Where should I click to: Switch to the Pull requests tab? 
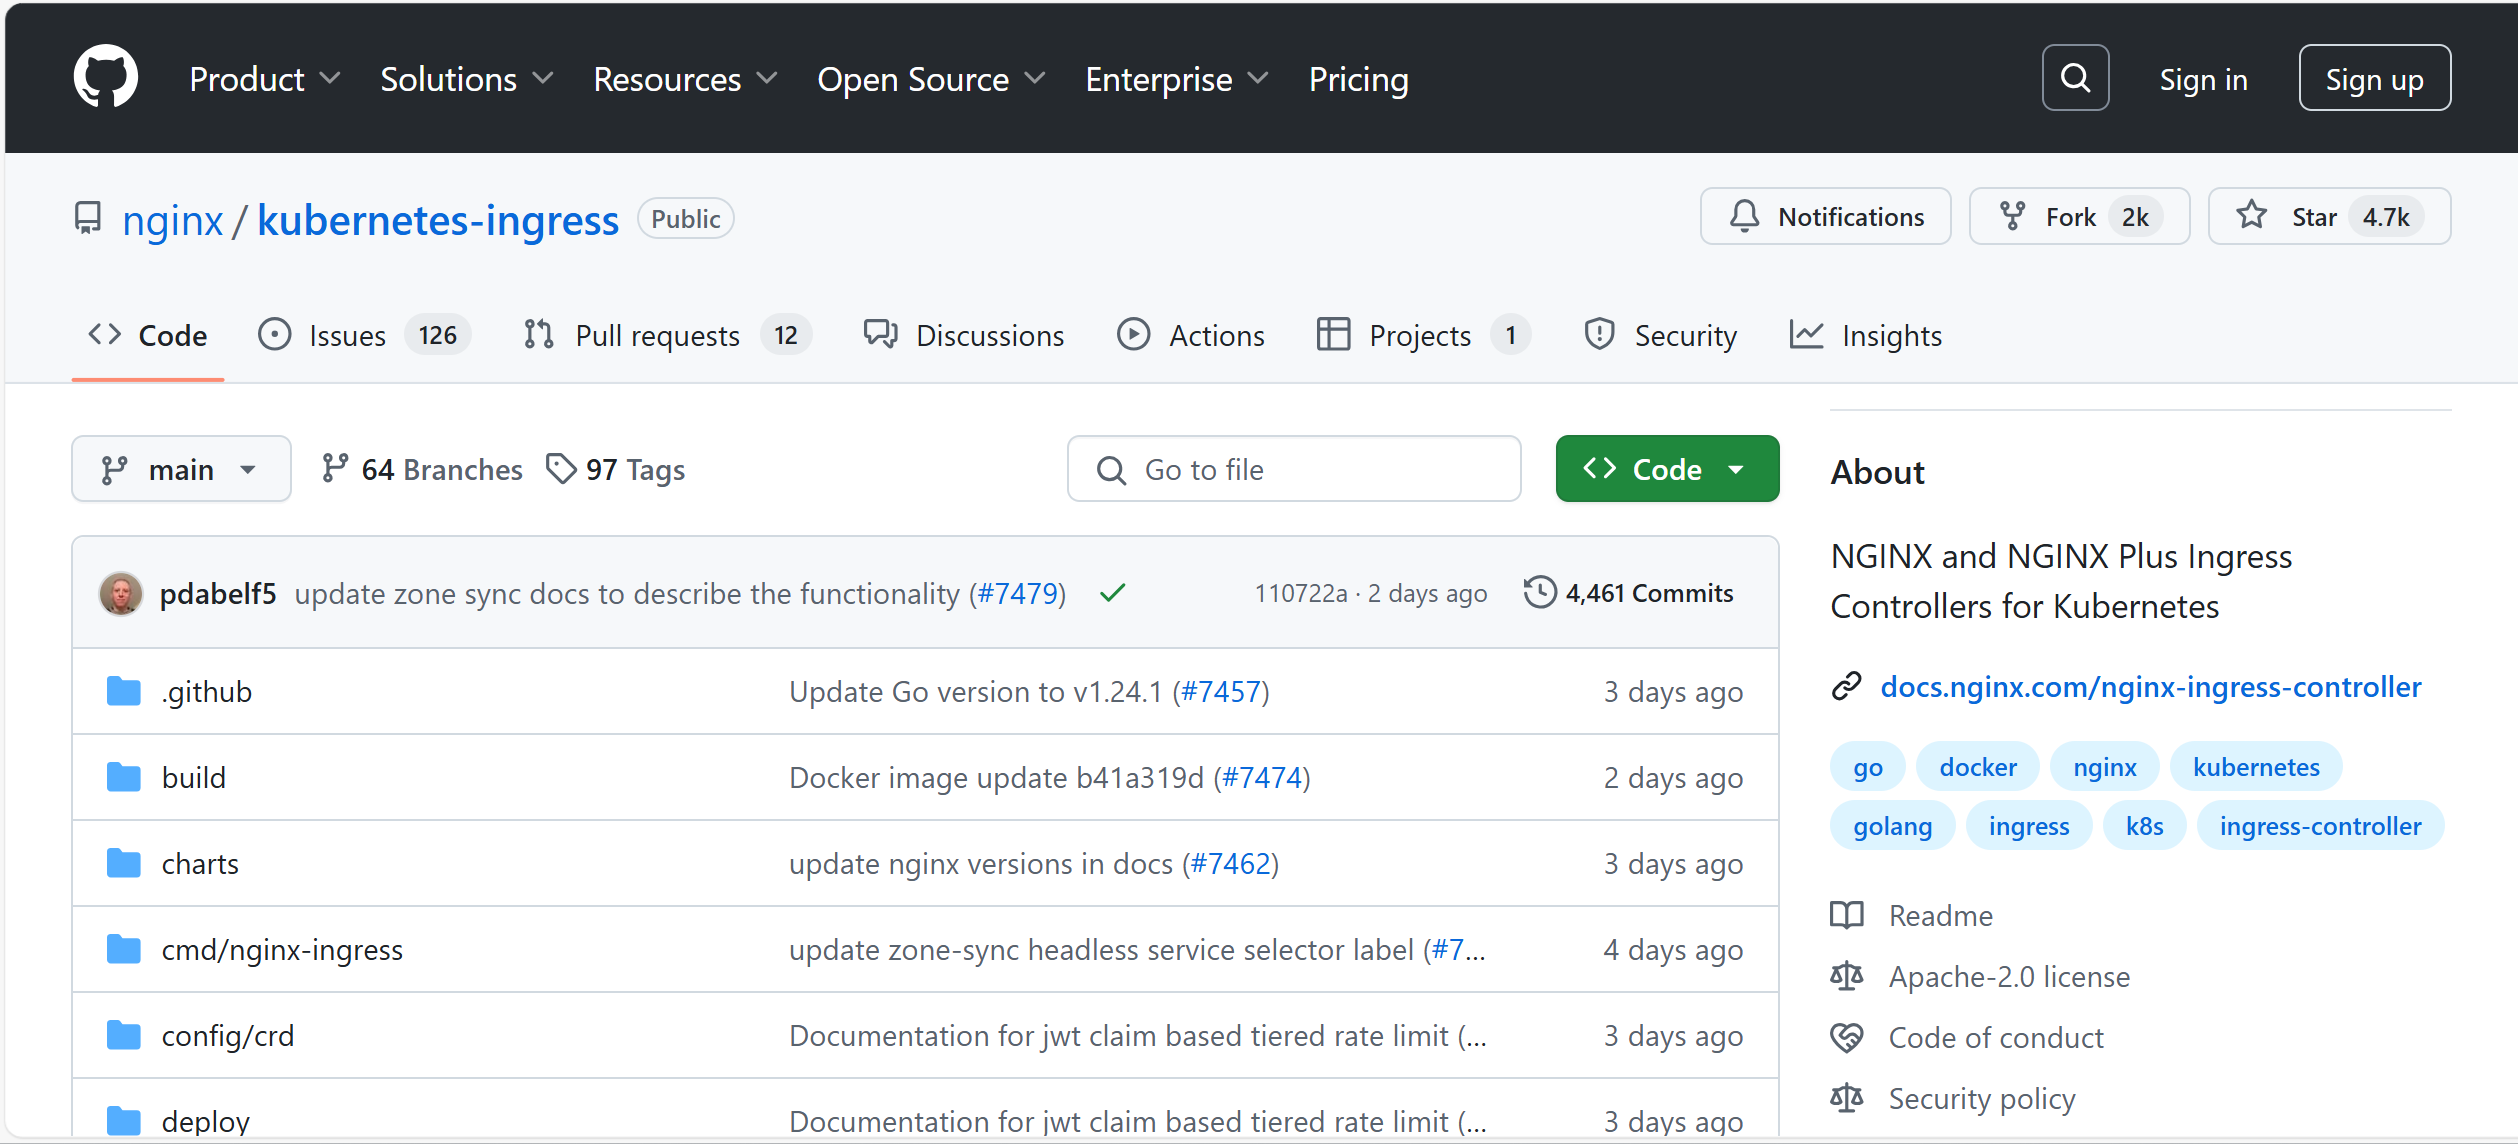[667, 335]
